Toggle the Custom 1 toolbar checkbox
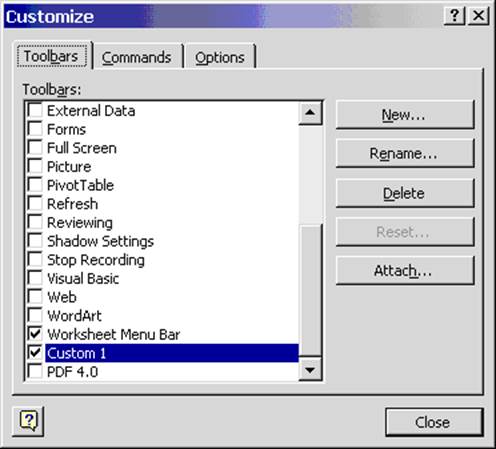 pos(35,352)
